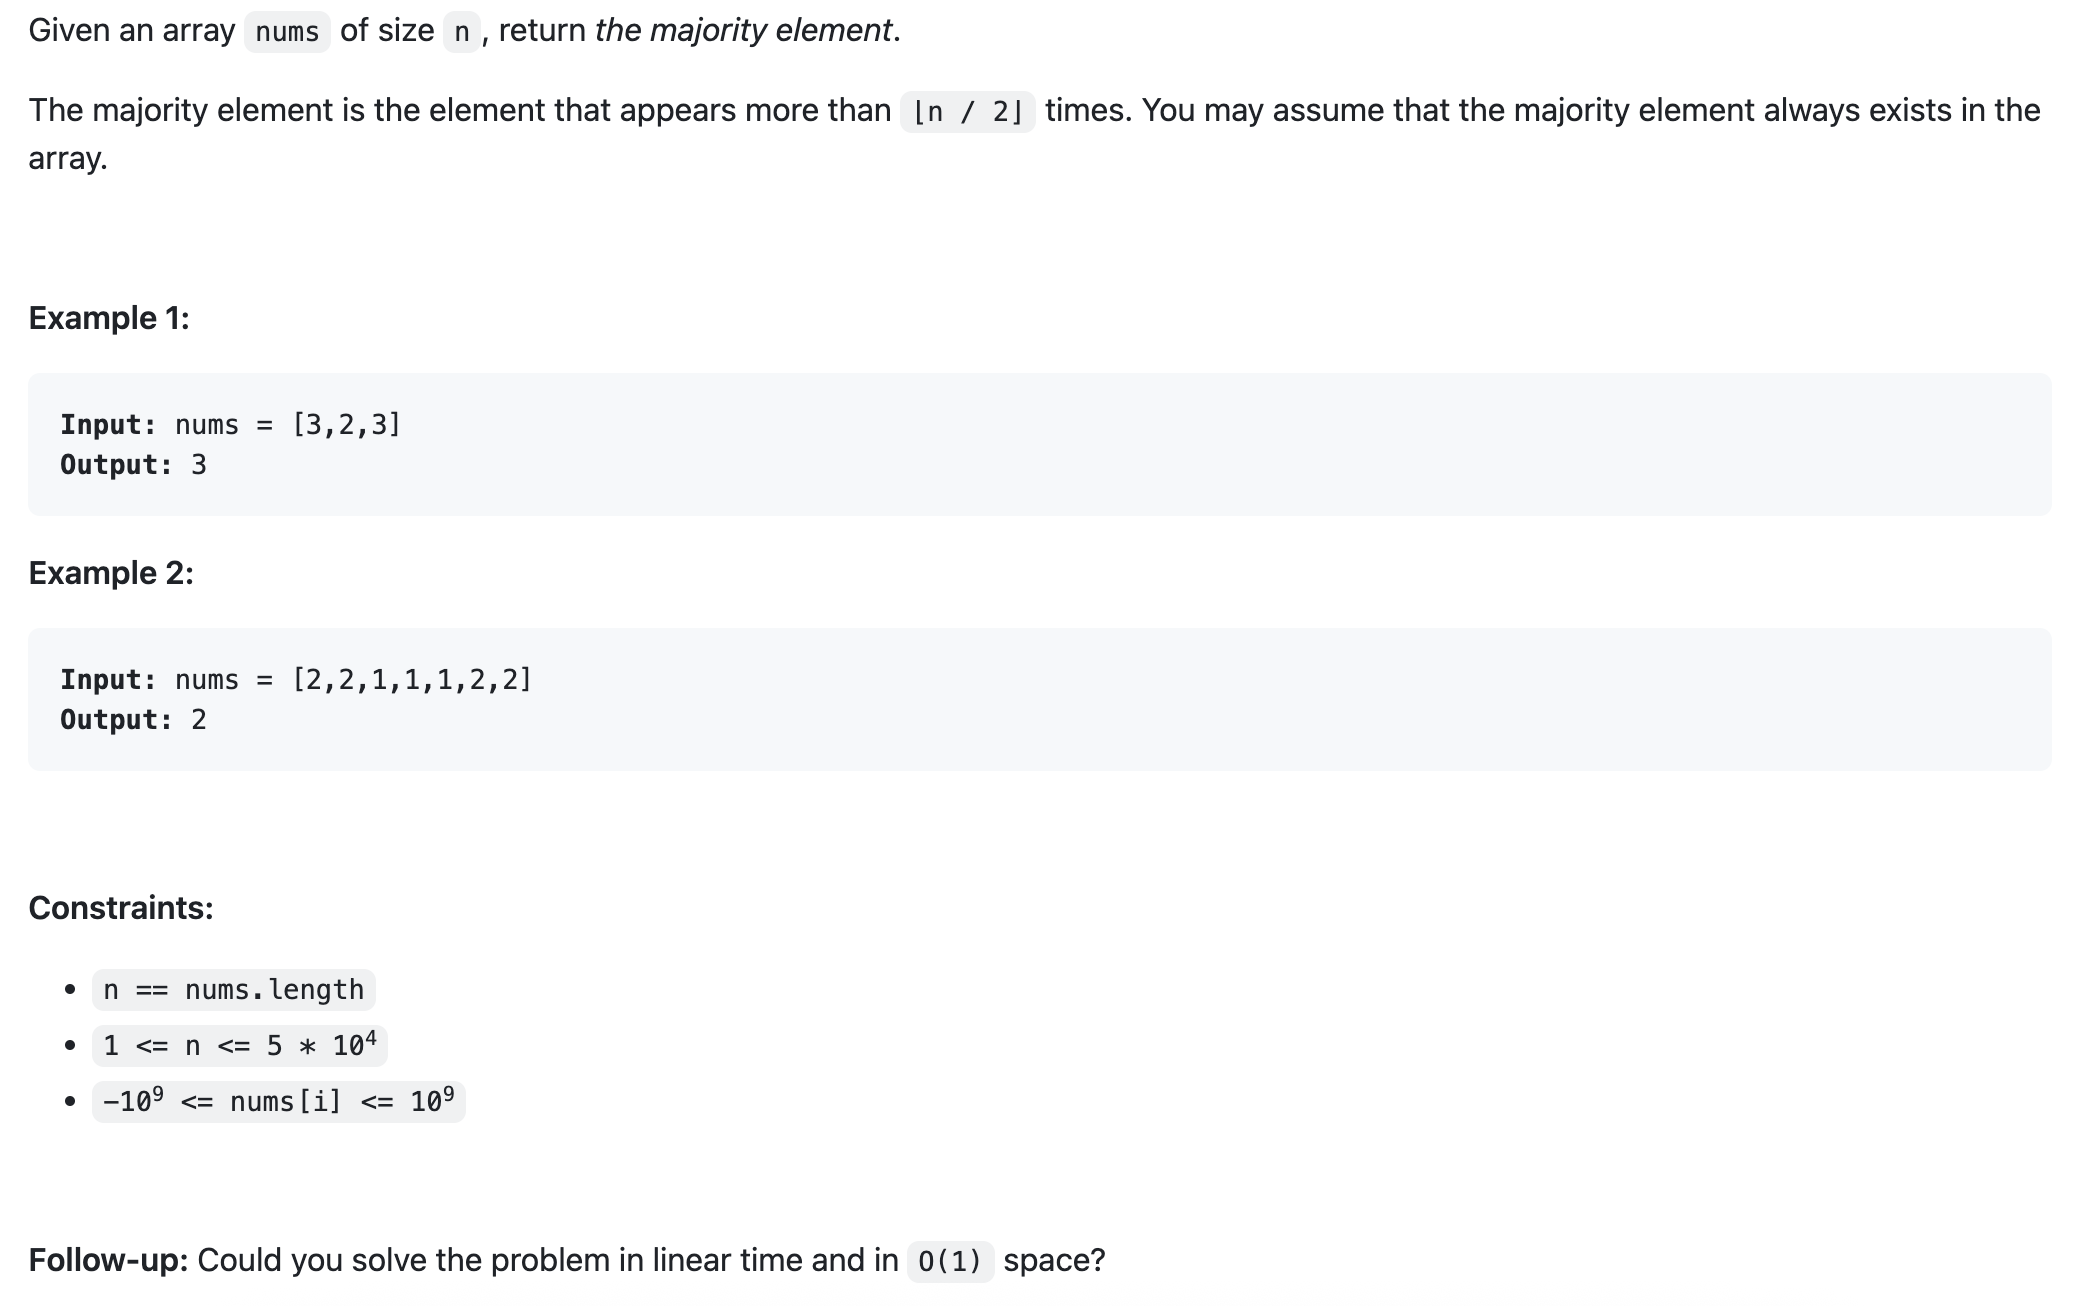Screen dimensions: 2084x1306
Task: Click Example 1 input array [3,2,3]
Action: 346,425
